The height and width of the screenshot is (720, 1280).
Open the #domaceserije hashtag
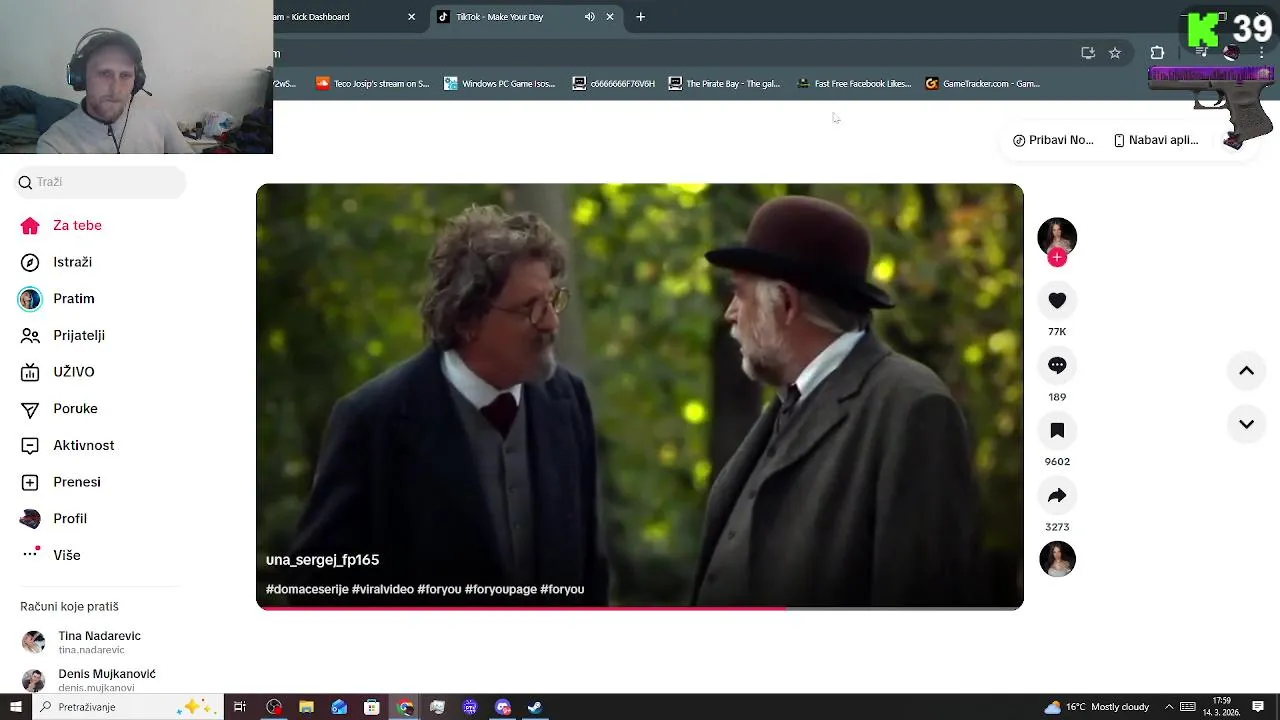[307, 589]
